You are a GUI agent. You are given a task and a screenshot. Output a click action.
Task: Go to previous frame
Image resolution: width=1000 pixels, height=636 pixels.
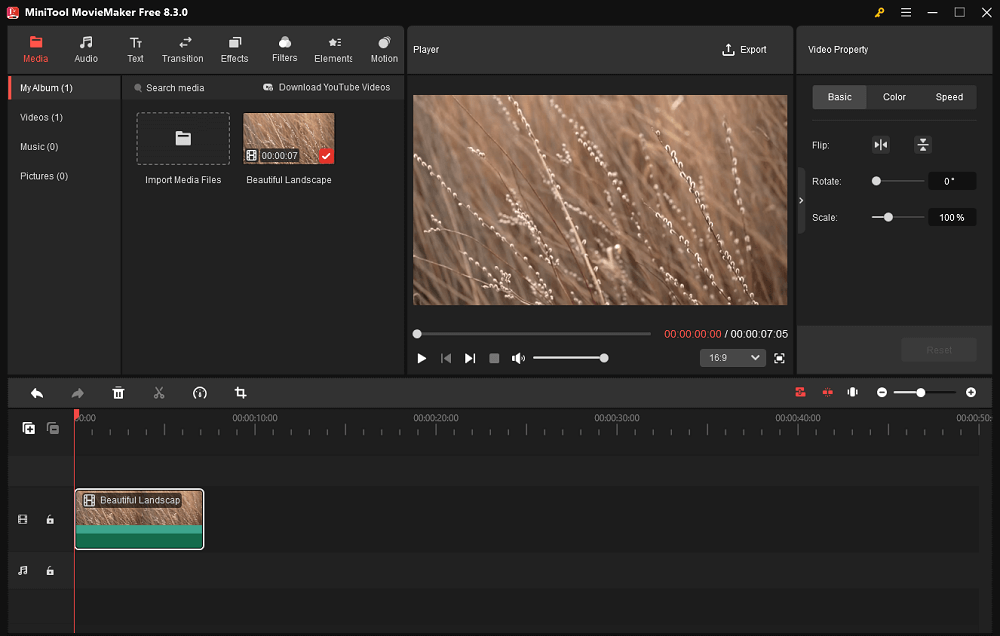coord(446,359)
